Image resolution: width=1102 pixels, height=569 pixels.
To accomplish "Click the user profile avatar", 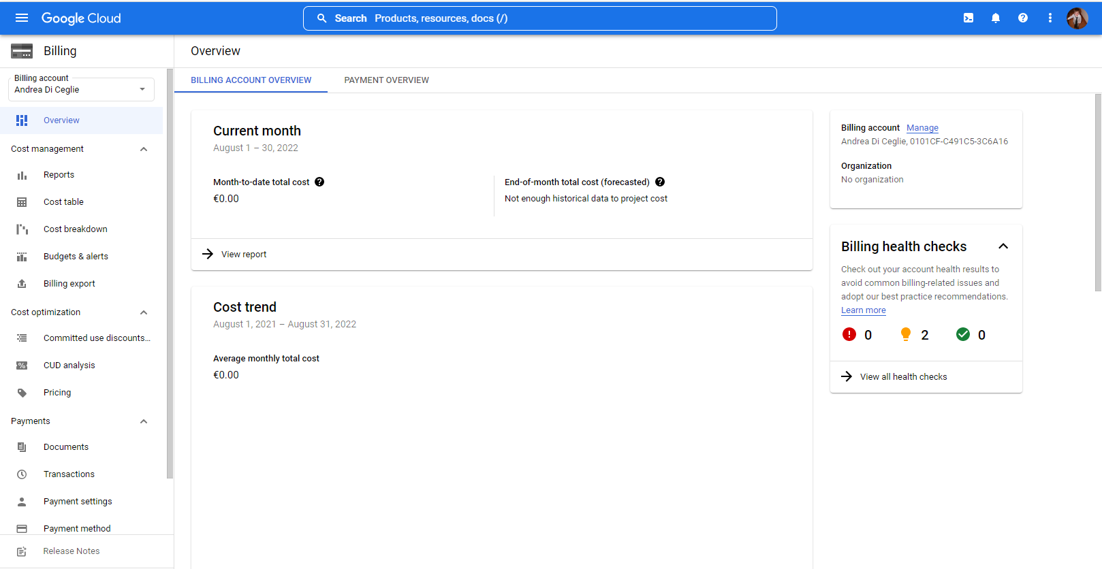I will coord(1077,18).
